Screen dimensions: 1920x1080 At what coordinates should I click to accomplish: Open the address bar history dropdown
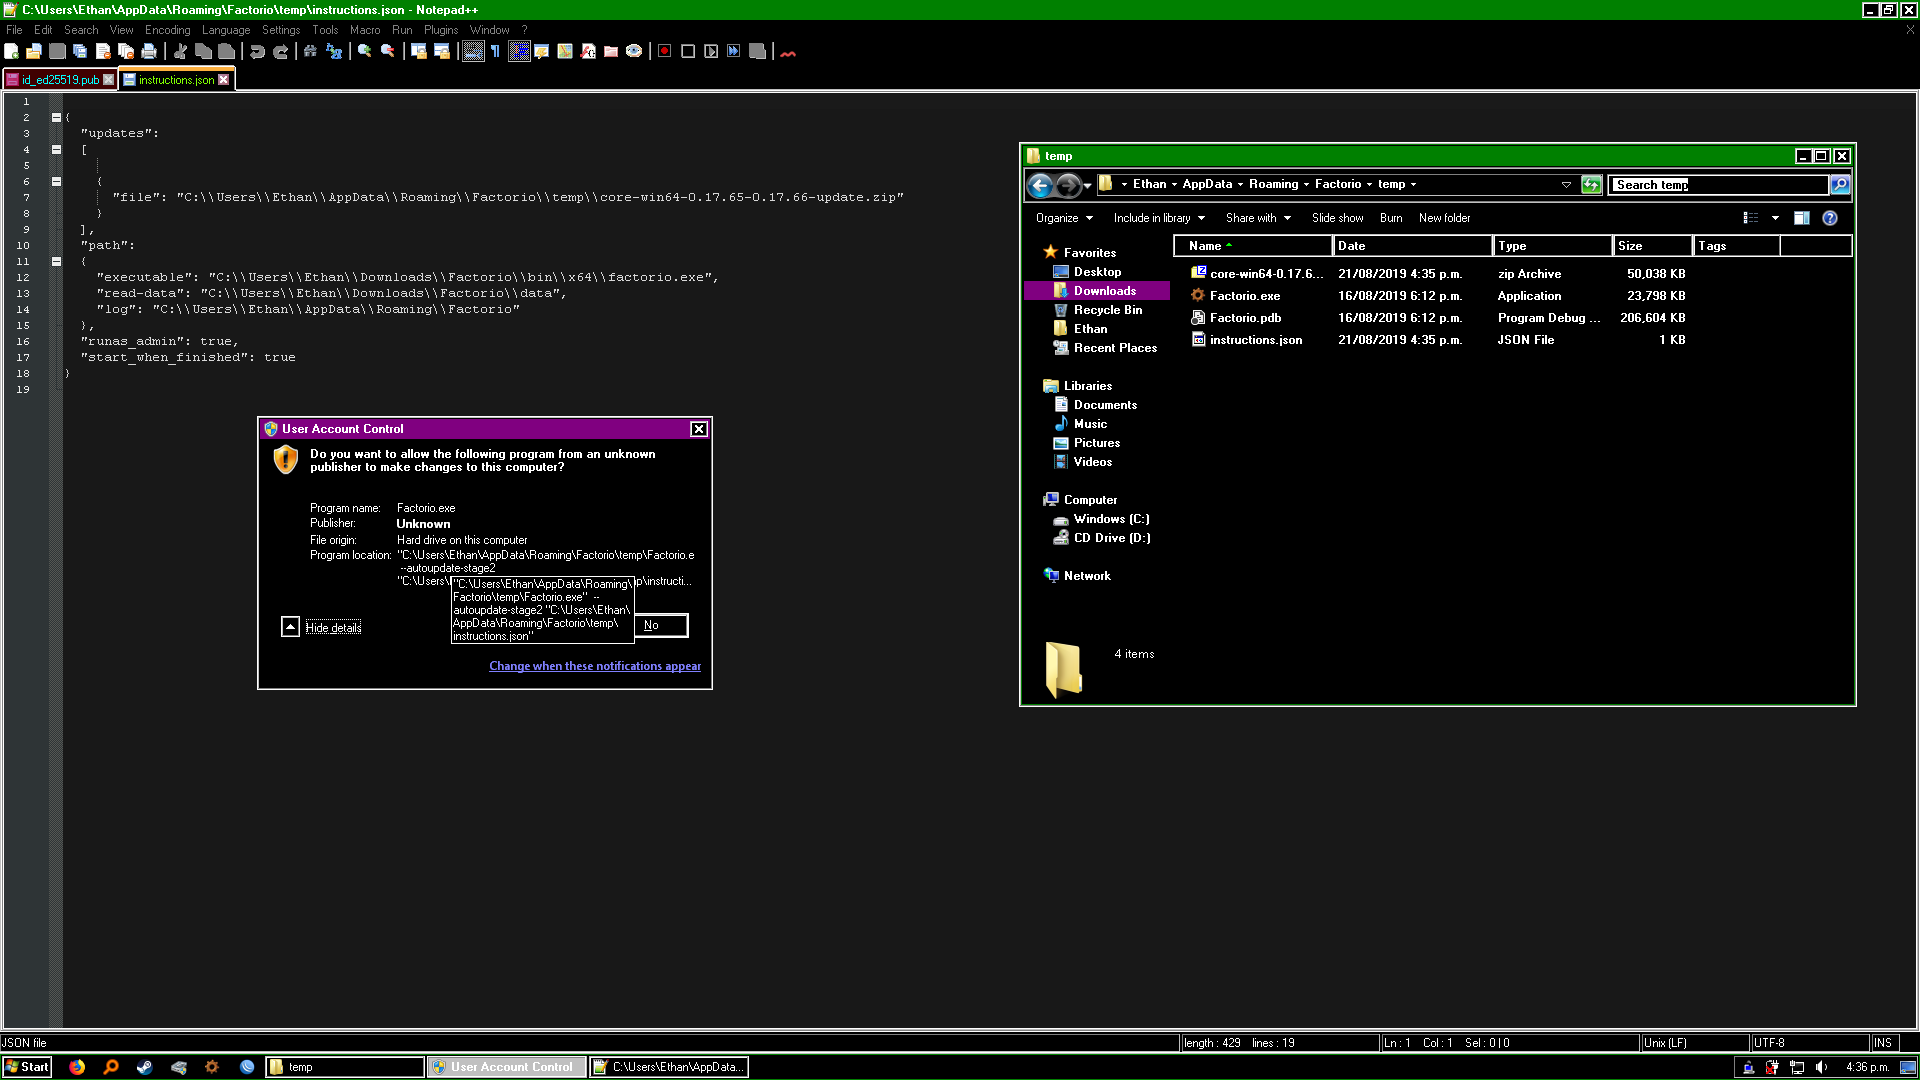coord(1566,184)
